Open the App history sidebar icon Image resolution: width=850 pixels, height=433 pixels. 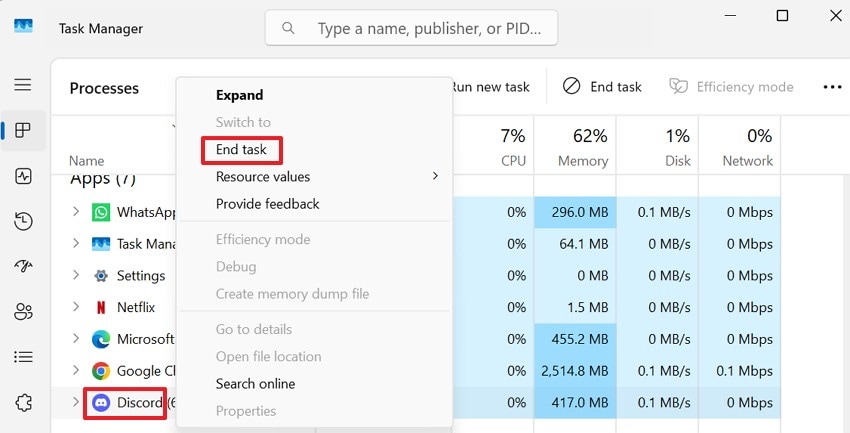tap(23, 221)
